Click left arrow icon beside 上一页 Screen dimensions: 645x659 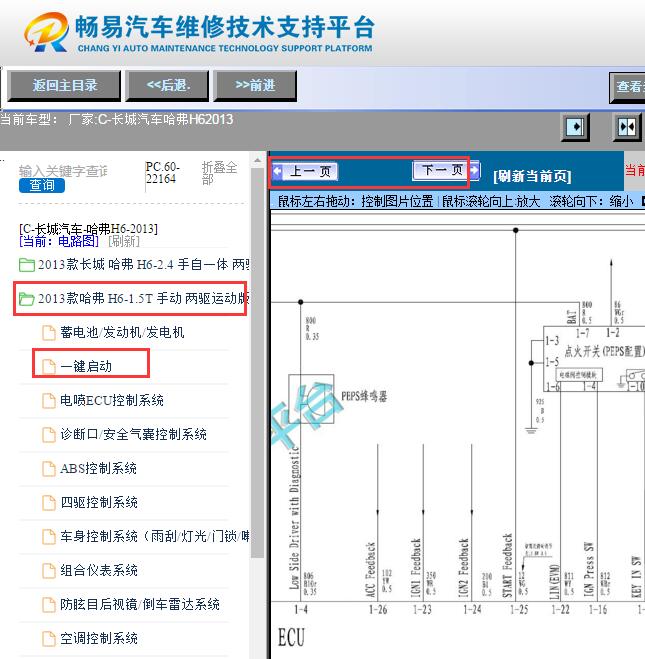[277, 171]
